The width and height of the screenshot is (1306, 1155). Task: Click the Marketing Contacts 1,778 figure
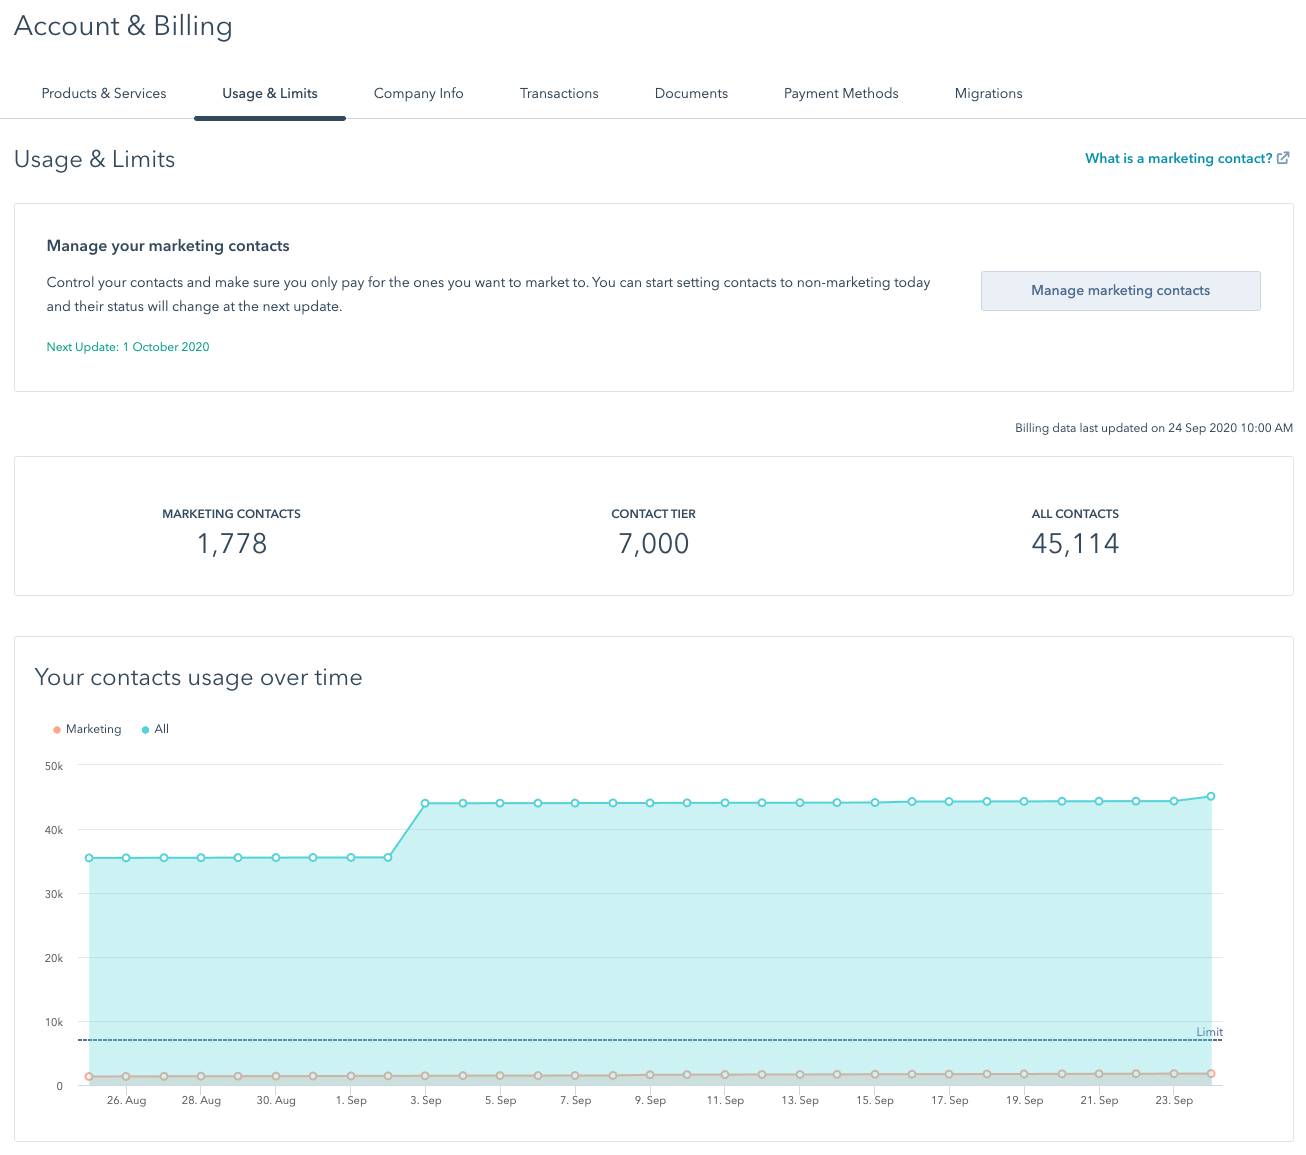click(x=232, y=544)
